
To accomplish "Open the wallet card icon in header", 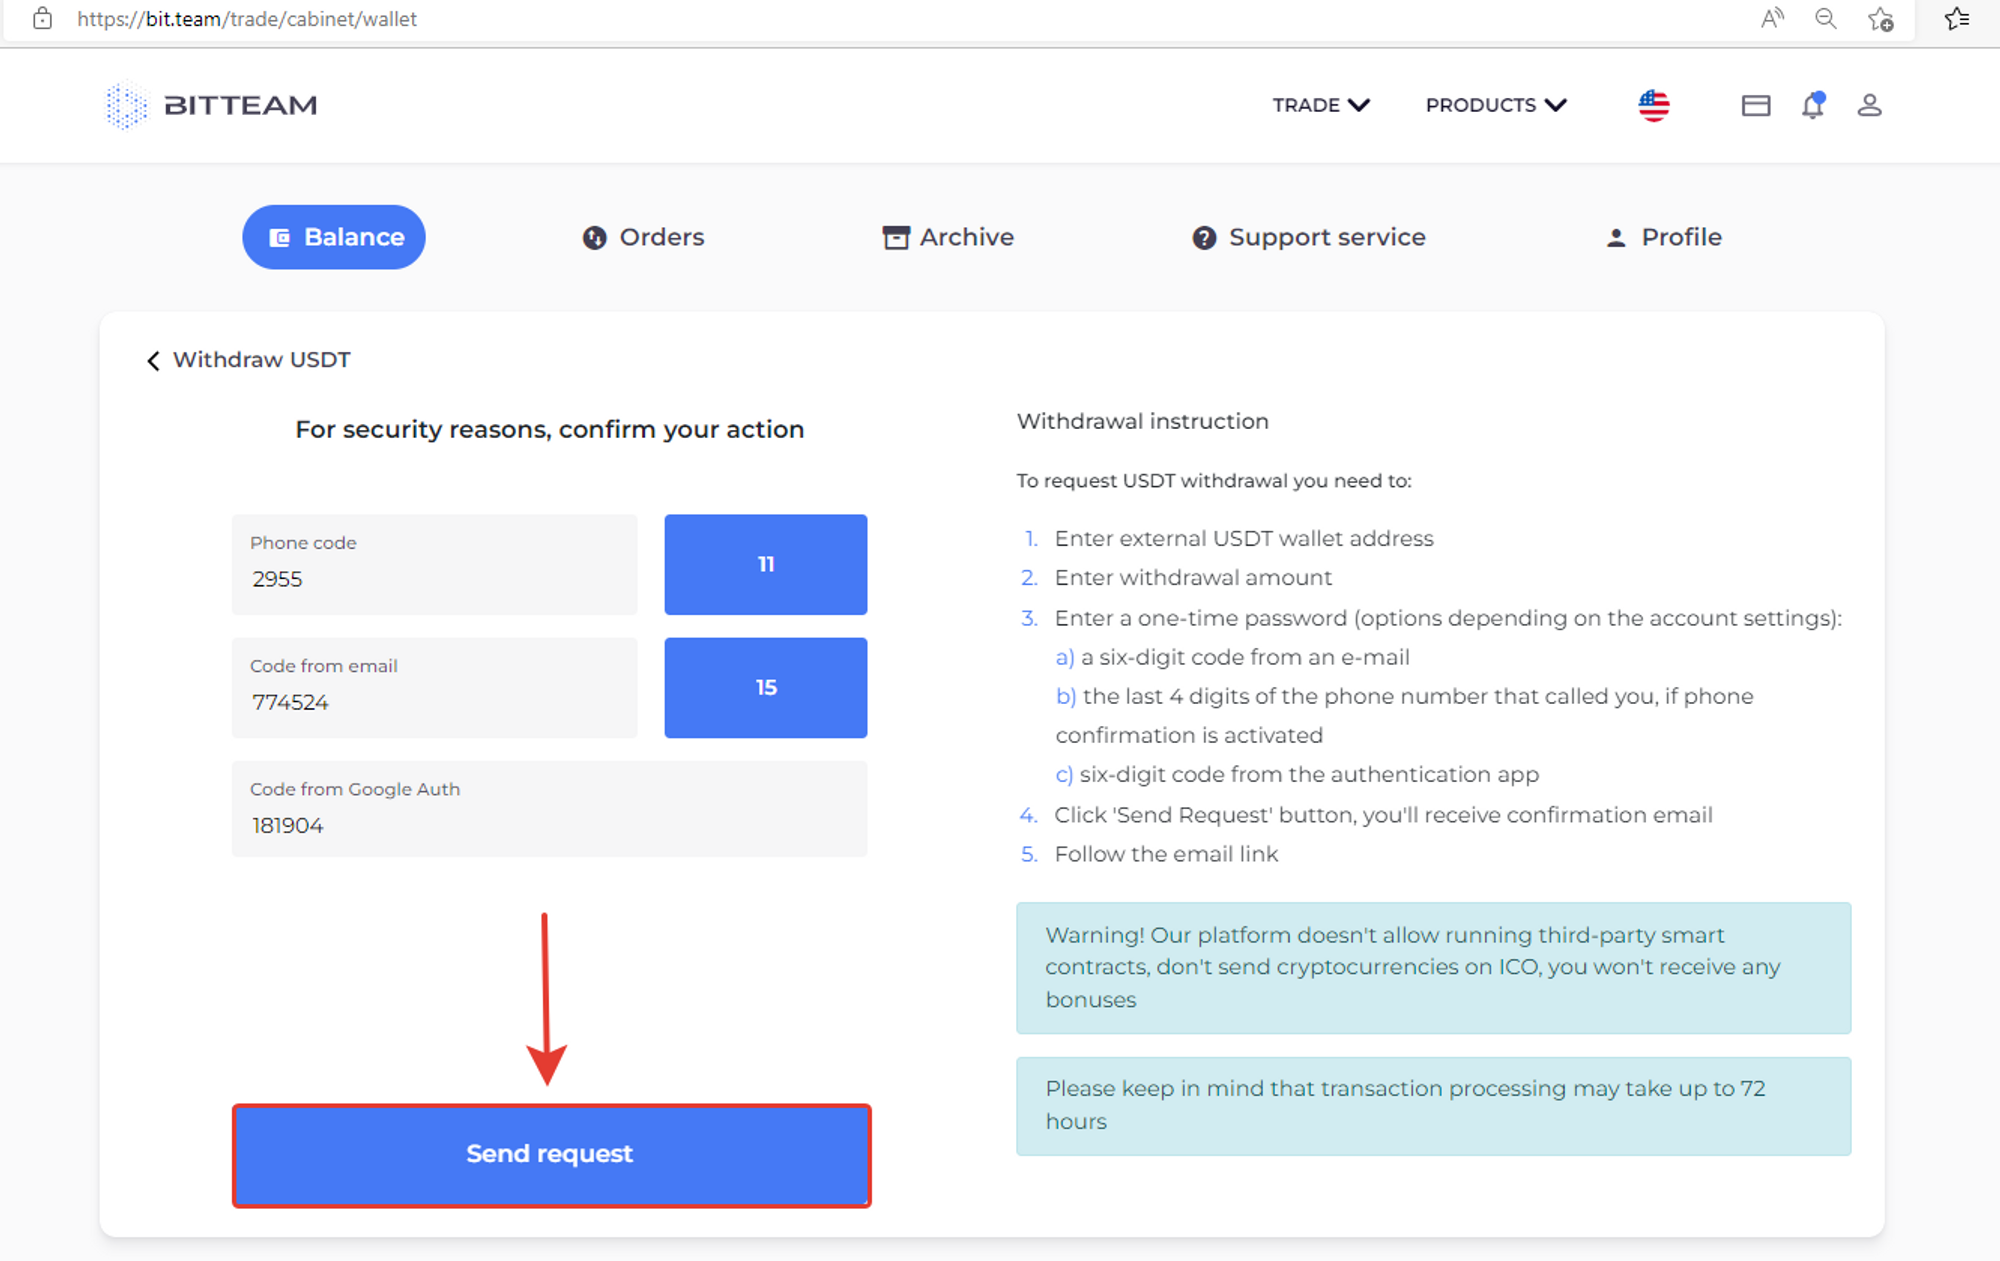I will 1755,105.
